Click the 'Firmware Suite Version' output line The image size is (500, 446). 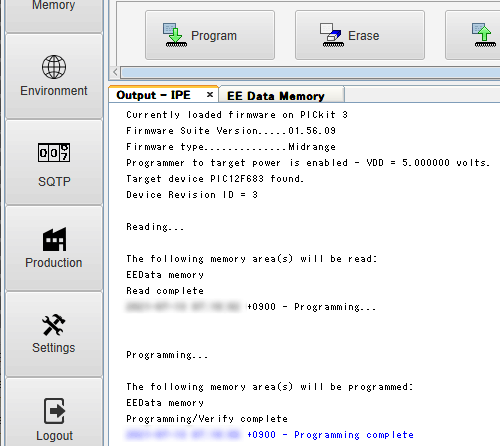click(231, 131)
